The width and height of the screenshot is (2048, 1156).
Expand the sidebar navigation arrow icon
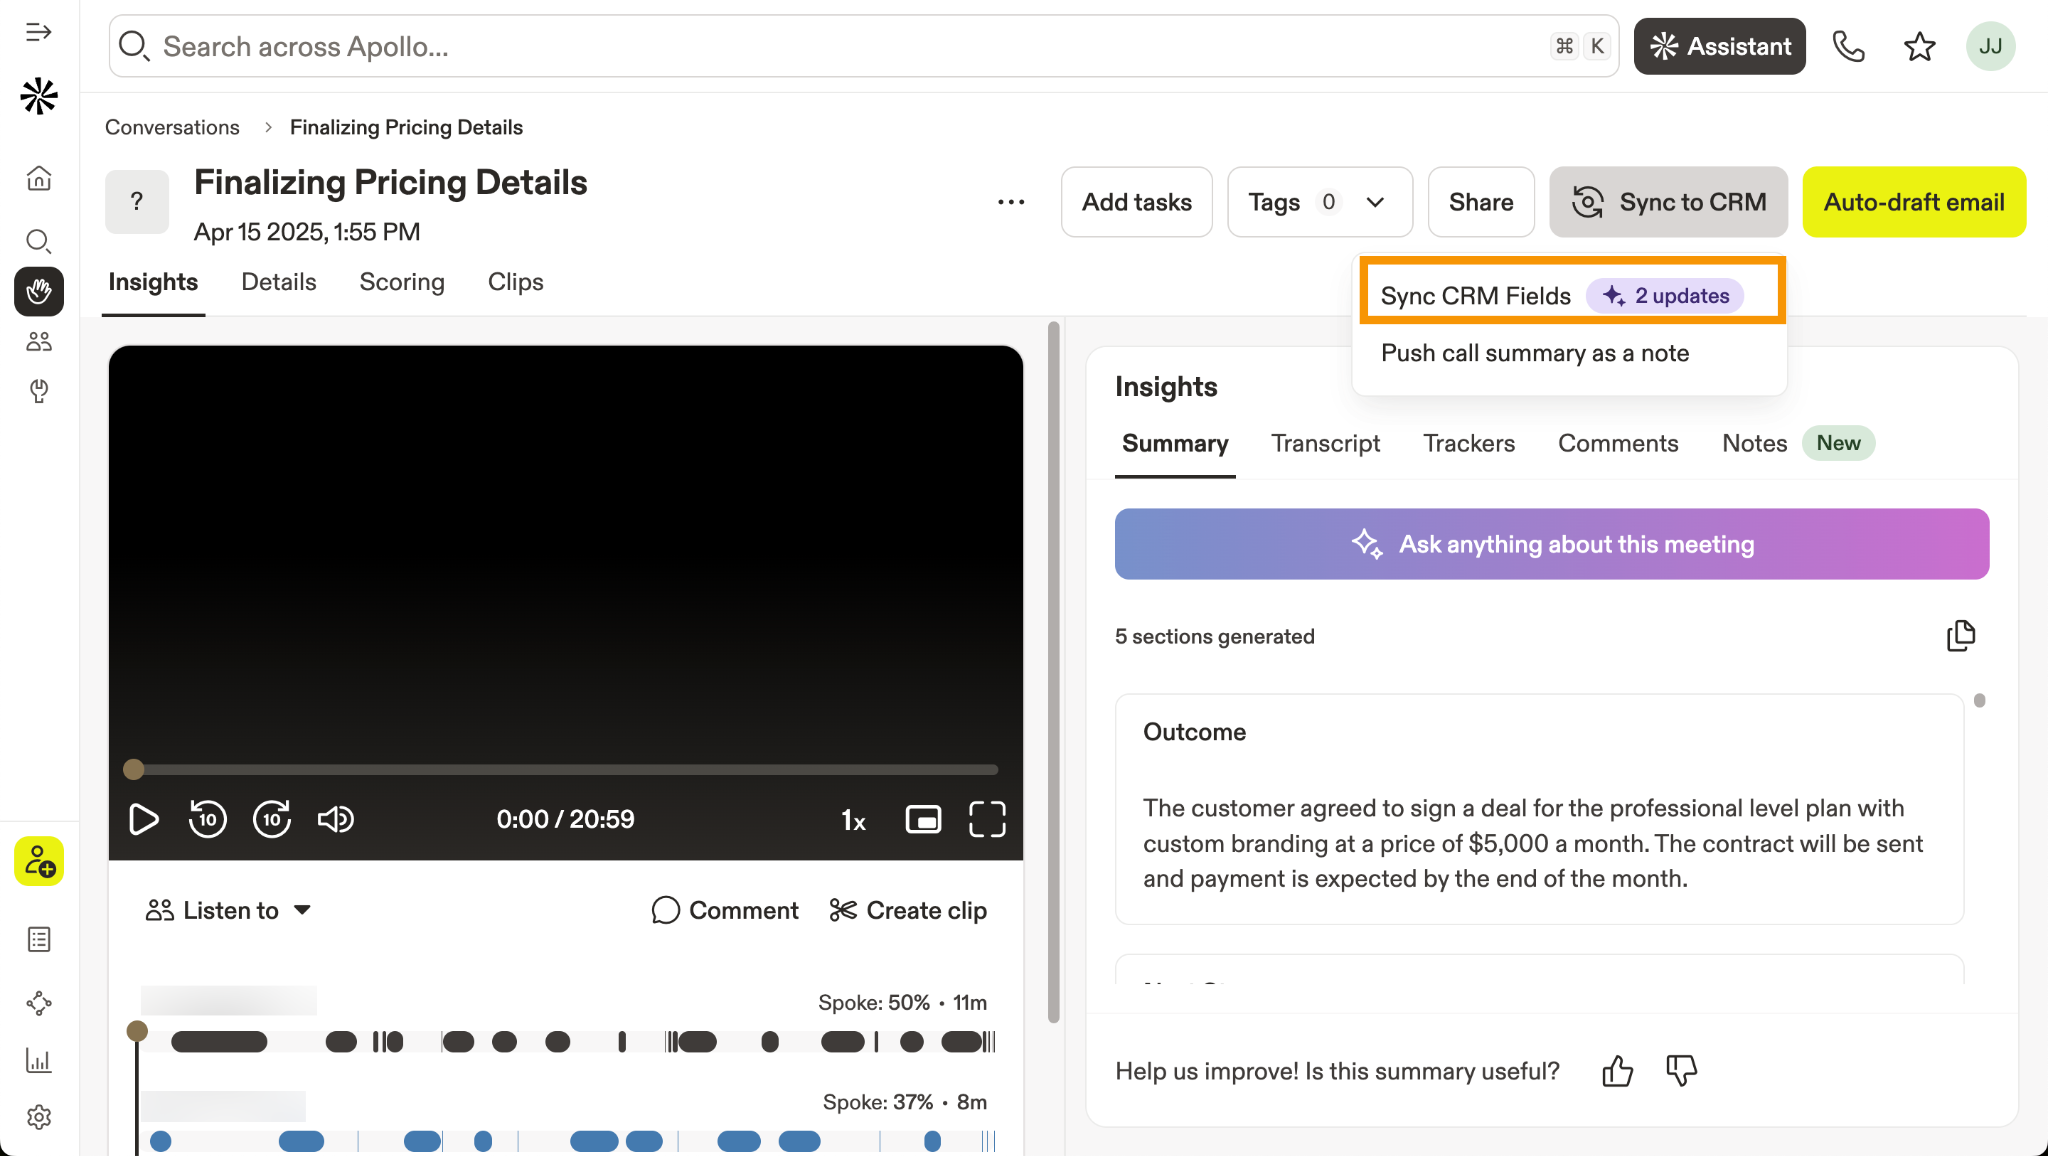[x=39, y=33]
